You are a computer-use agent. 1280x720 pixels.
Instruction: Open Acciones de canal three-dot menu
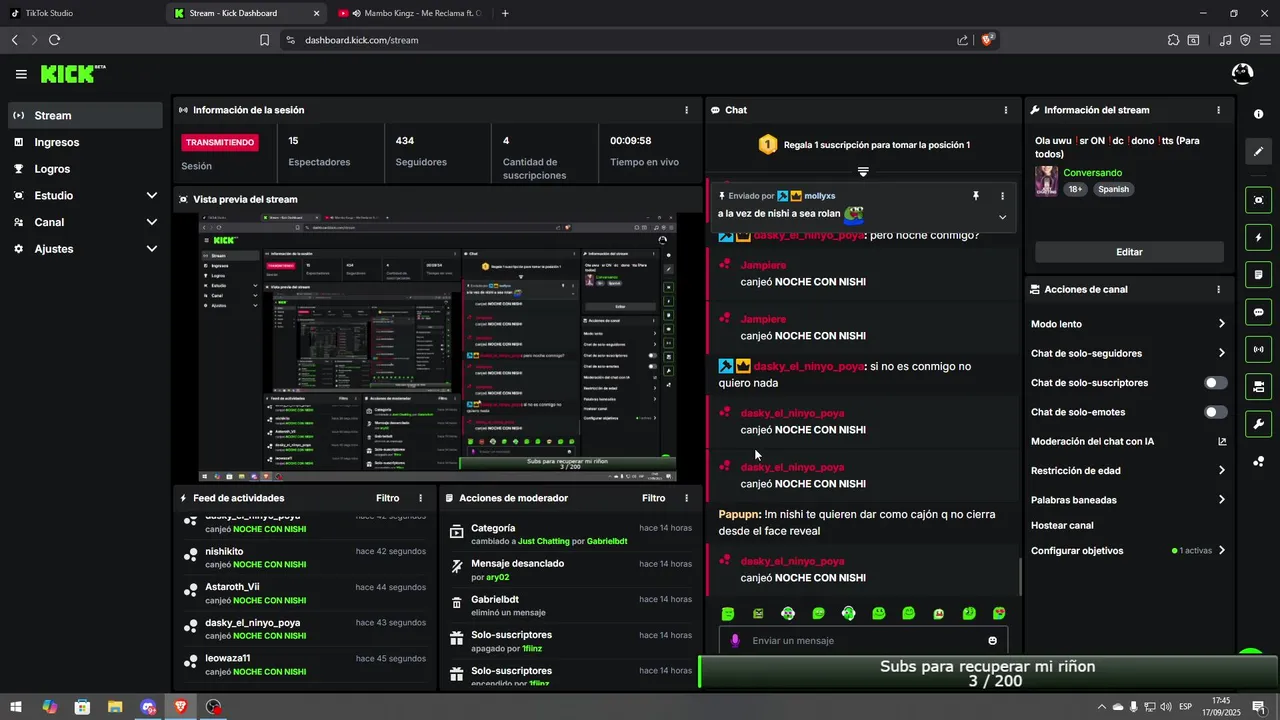click(1218, 289)
